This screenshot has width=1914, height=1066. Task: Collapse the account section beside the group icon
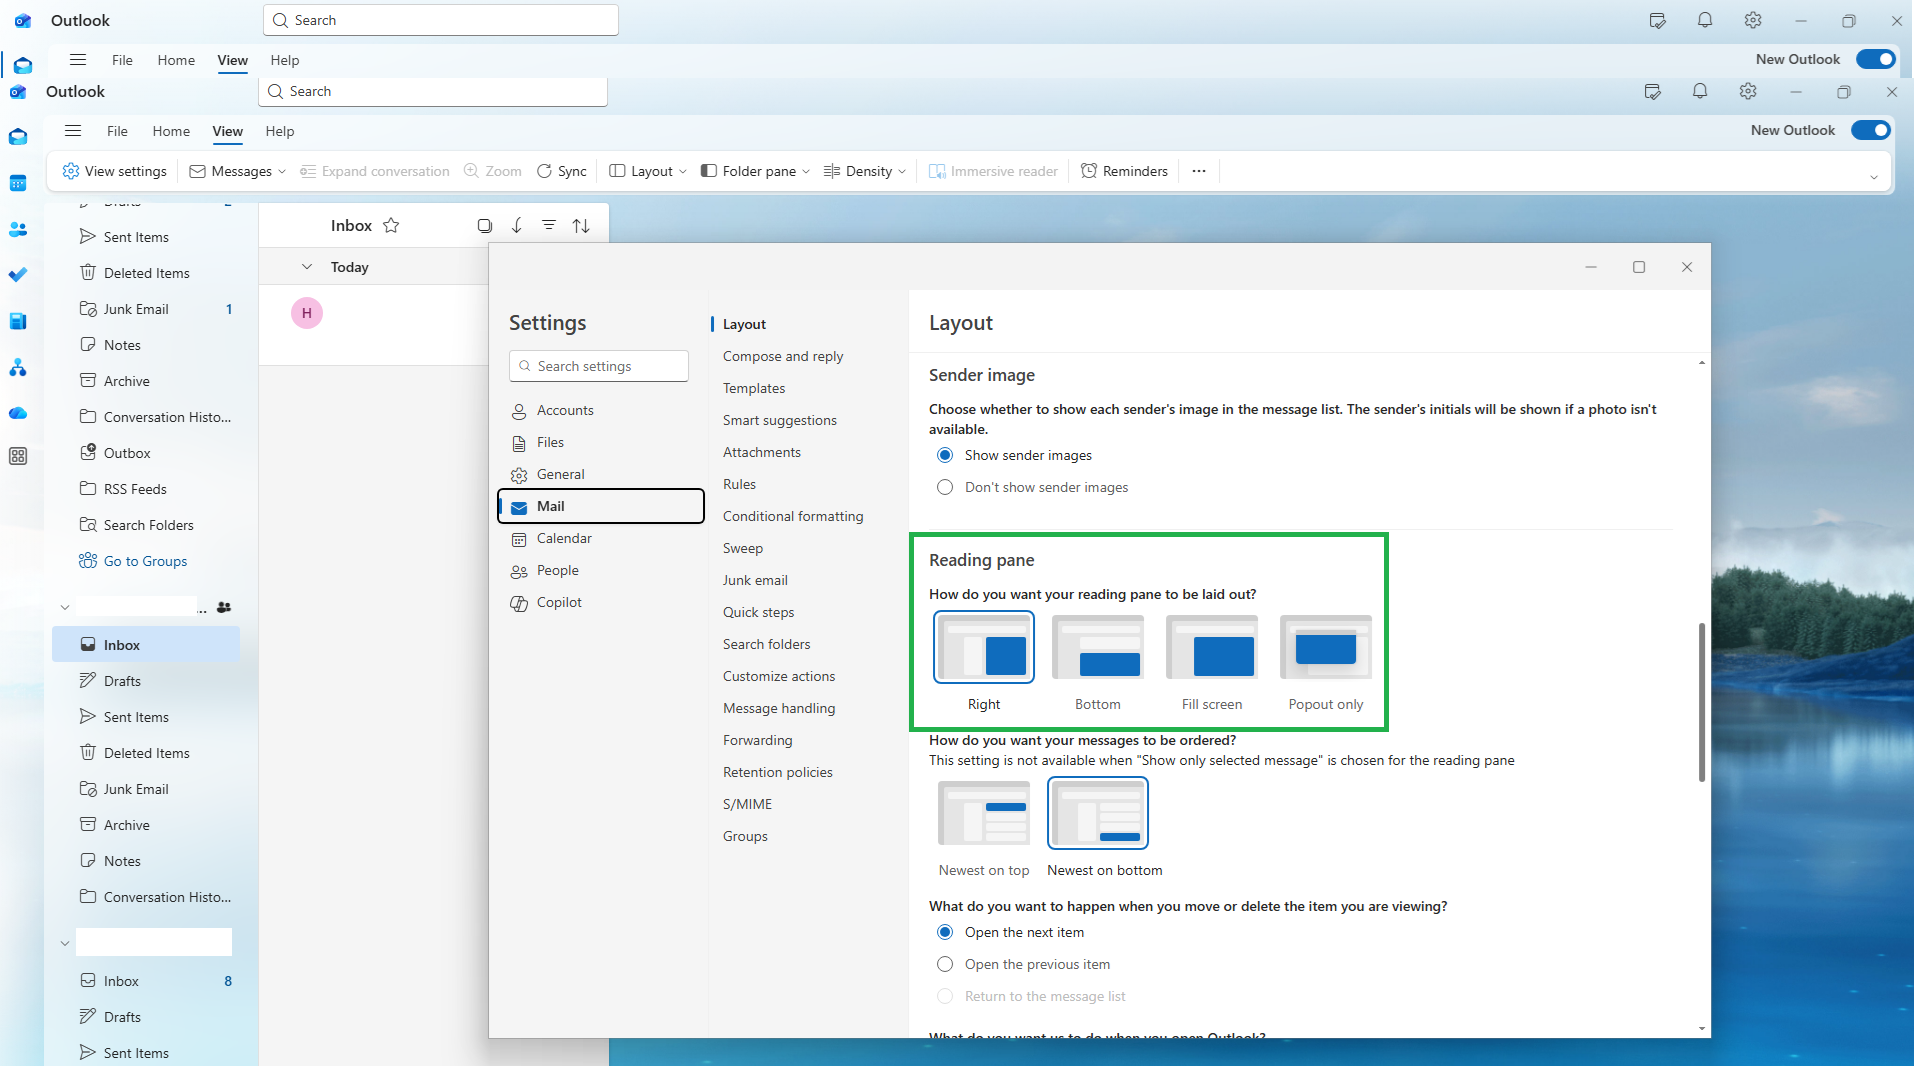(x=65, y=607)
